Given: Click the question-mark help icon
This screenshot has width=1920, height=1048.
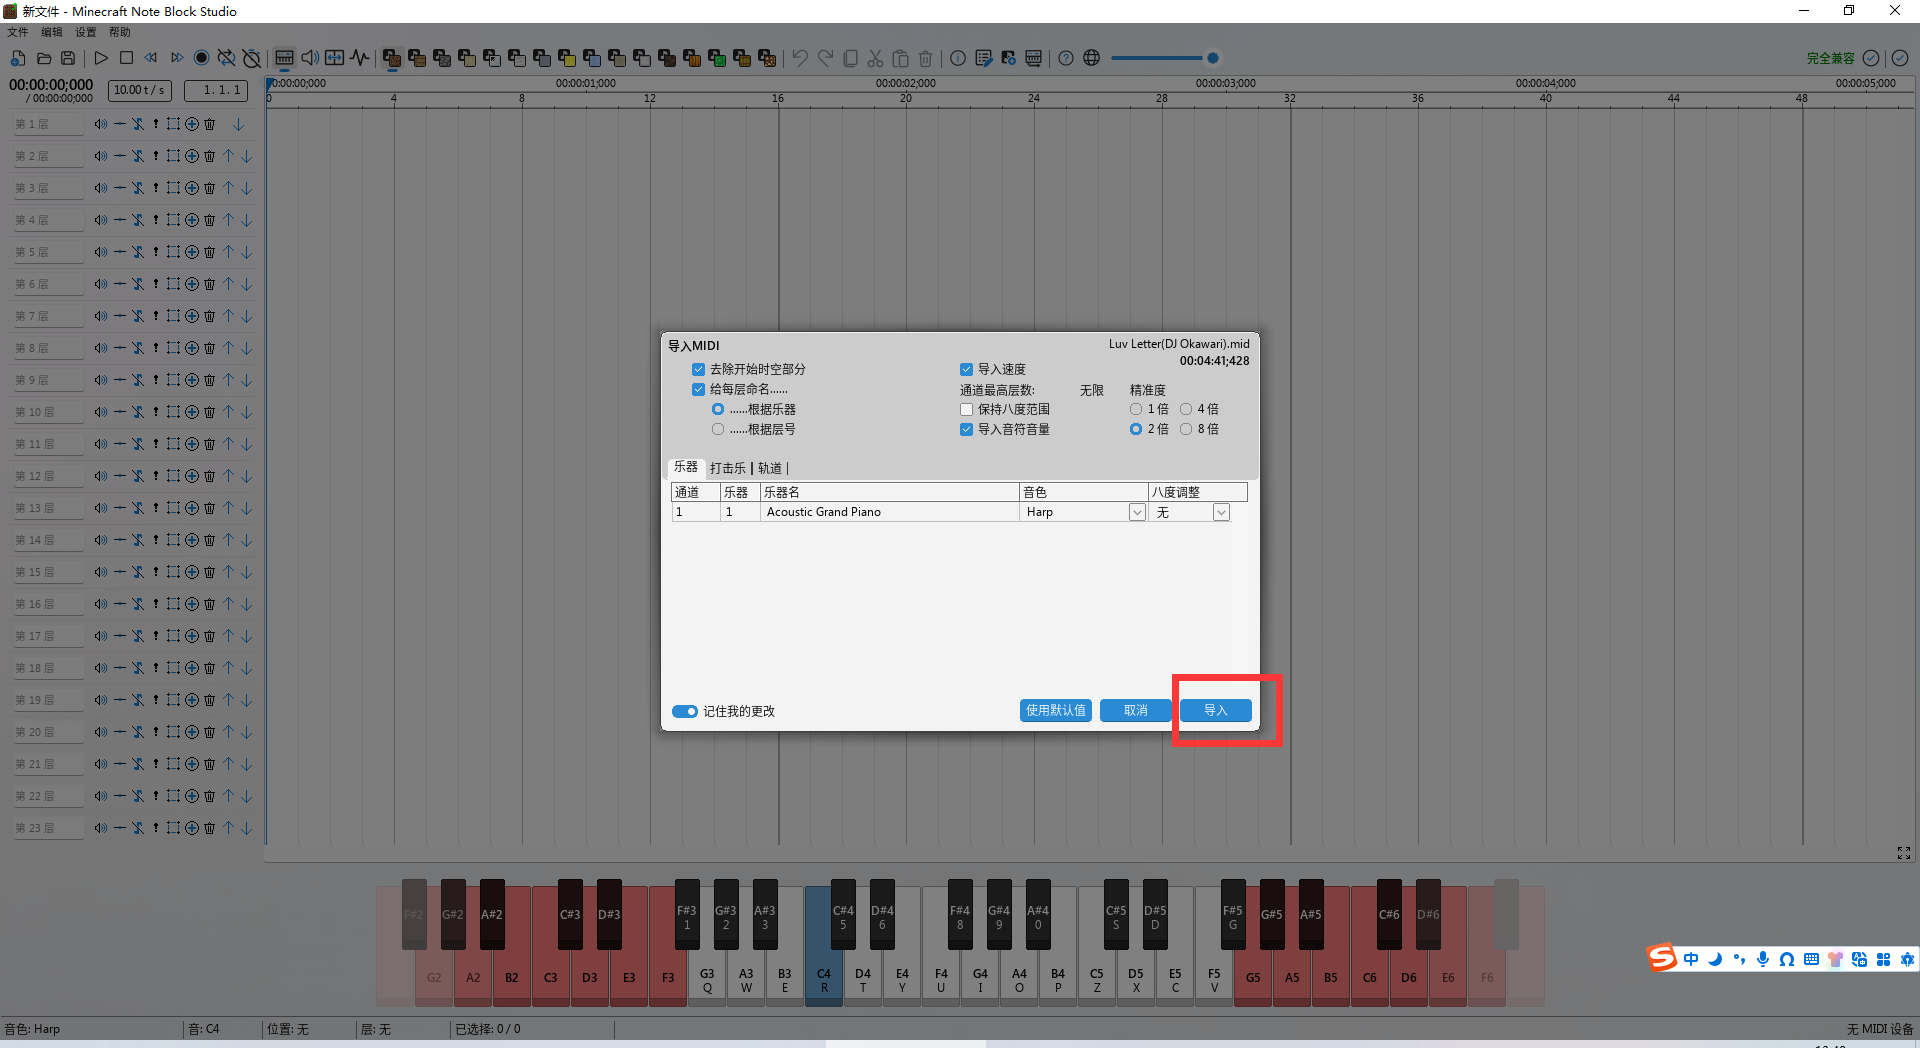Looking at the screenshot, I should click(x=1066, y=58).
